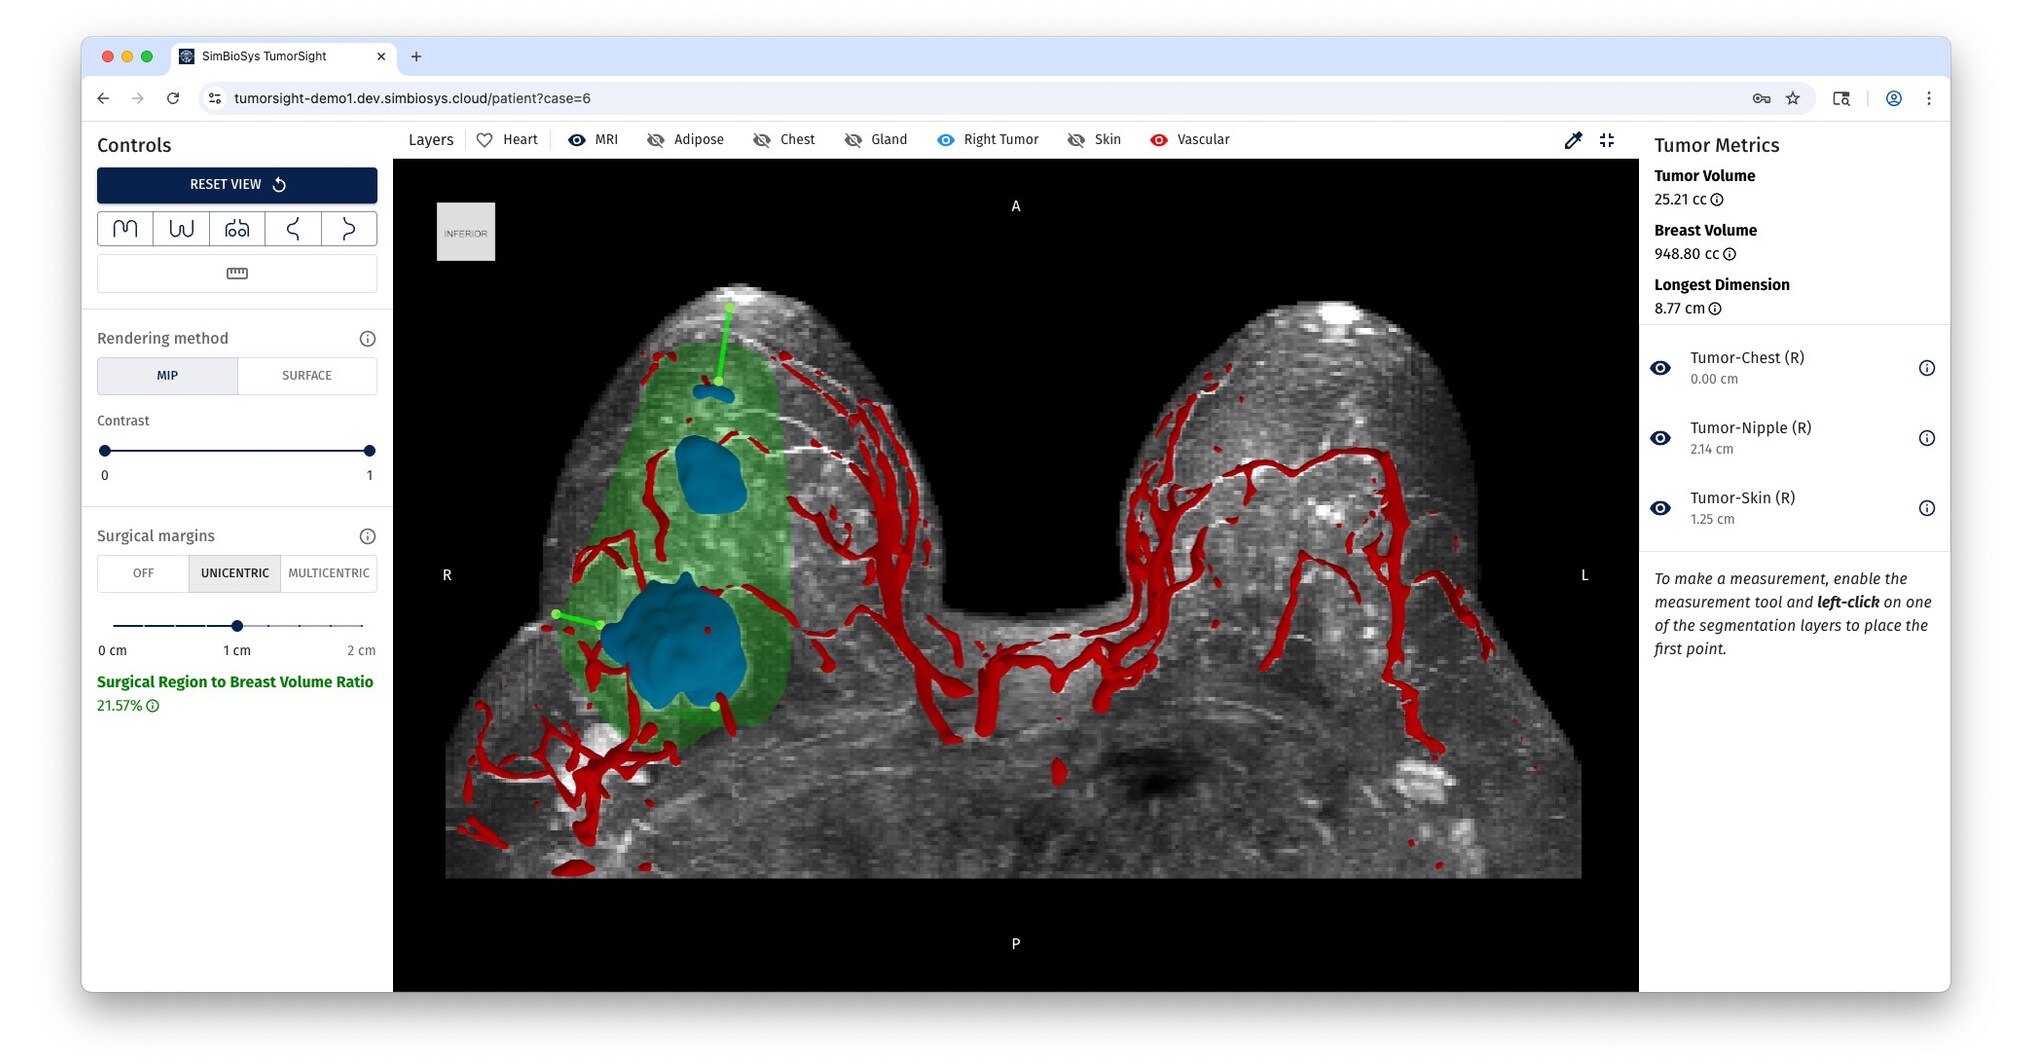Toggle Vascular layer visibility off
This screenshot has width=2032, height=1064.
(1159, 140)
